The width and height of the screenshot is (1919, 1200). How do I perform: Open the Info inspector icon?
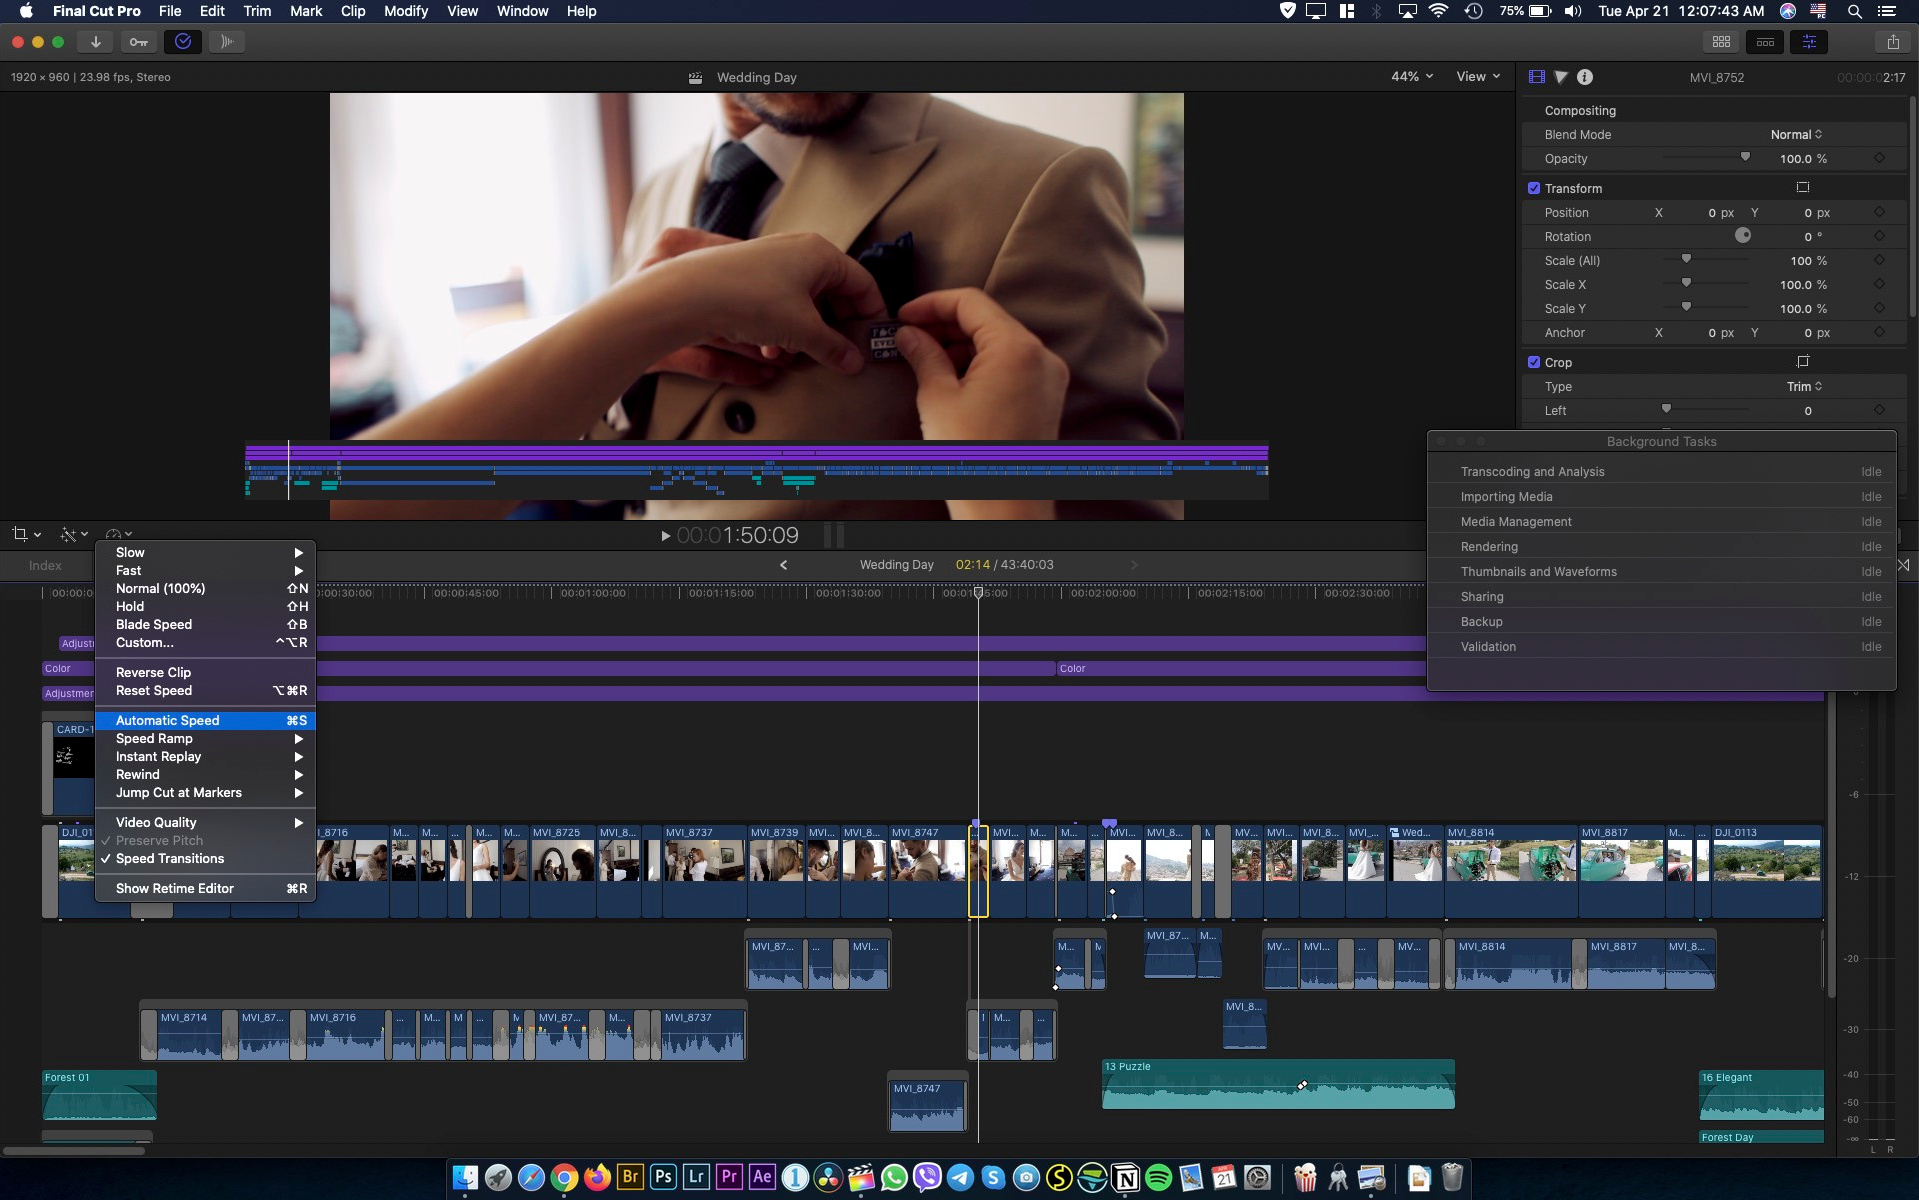click(x=1584, y=77)
